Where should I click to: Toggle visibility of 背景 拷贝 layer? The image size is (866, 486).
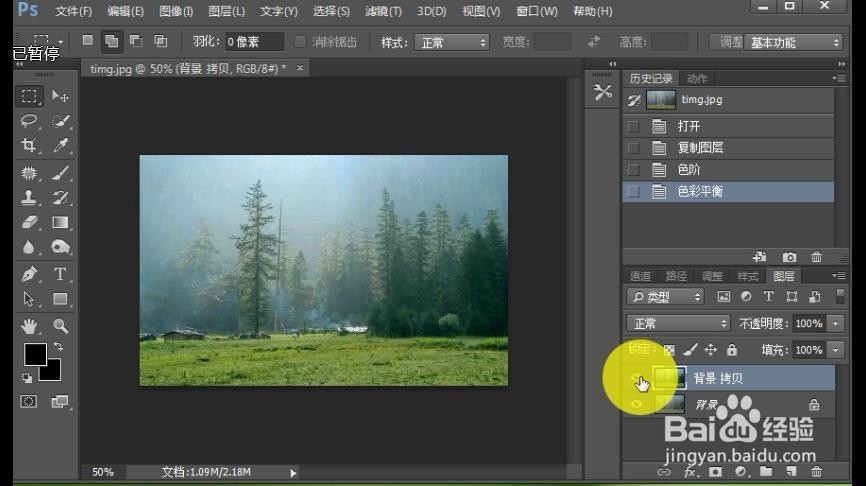[637, 378]
